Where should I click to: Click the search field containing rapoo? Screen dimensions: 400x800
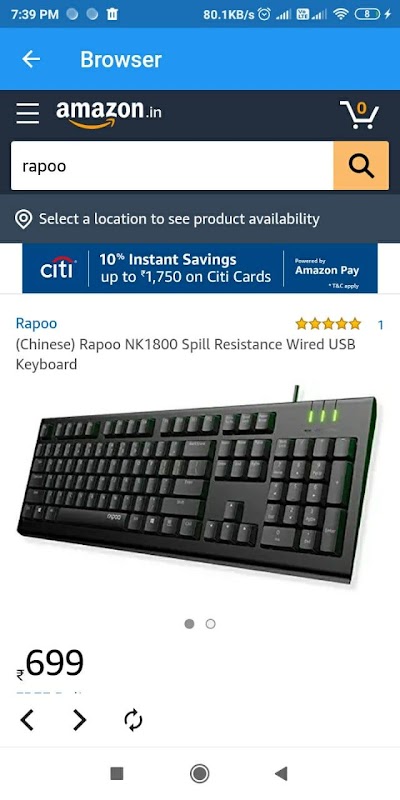click(x=172, y=166)
